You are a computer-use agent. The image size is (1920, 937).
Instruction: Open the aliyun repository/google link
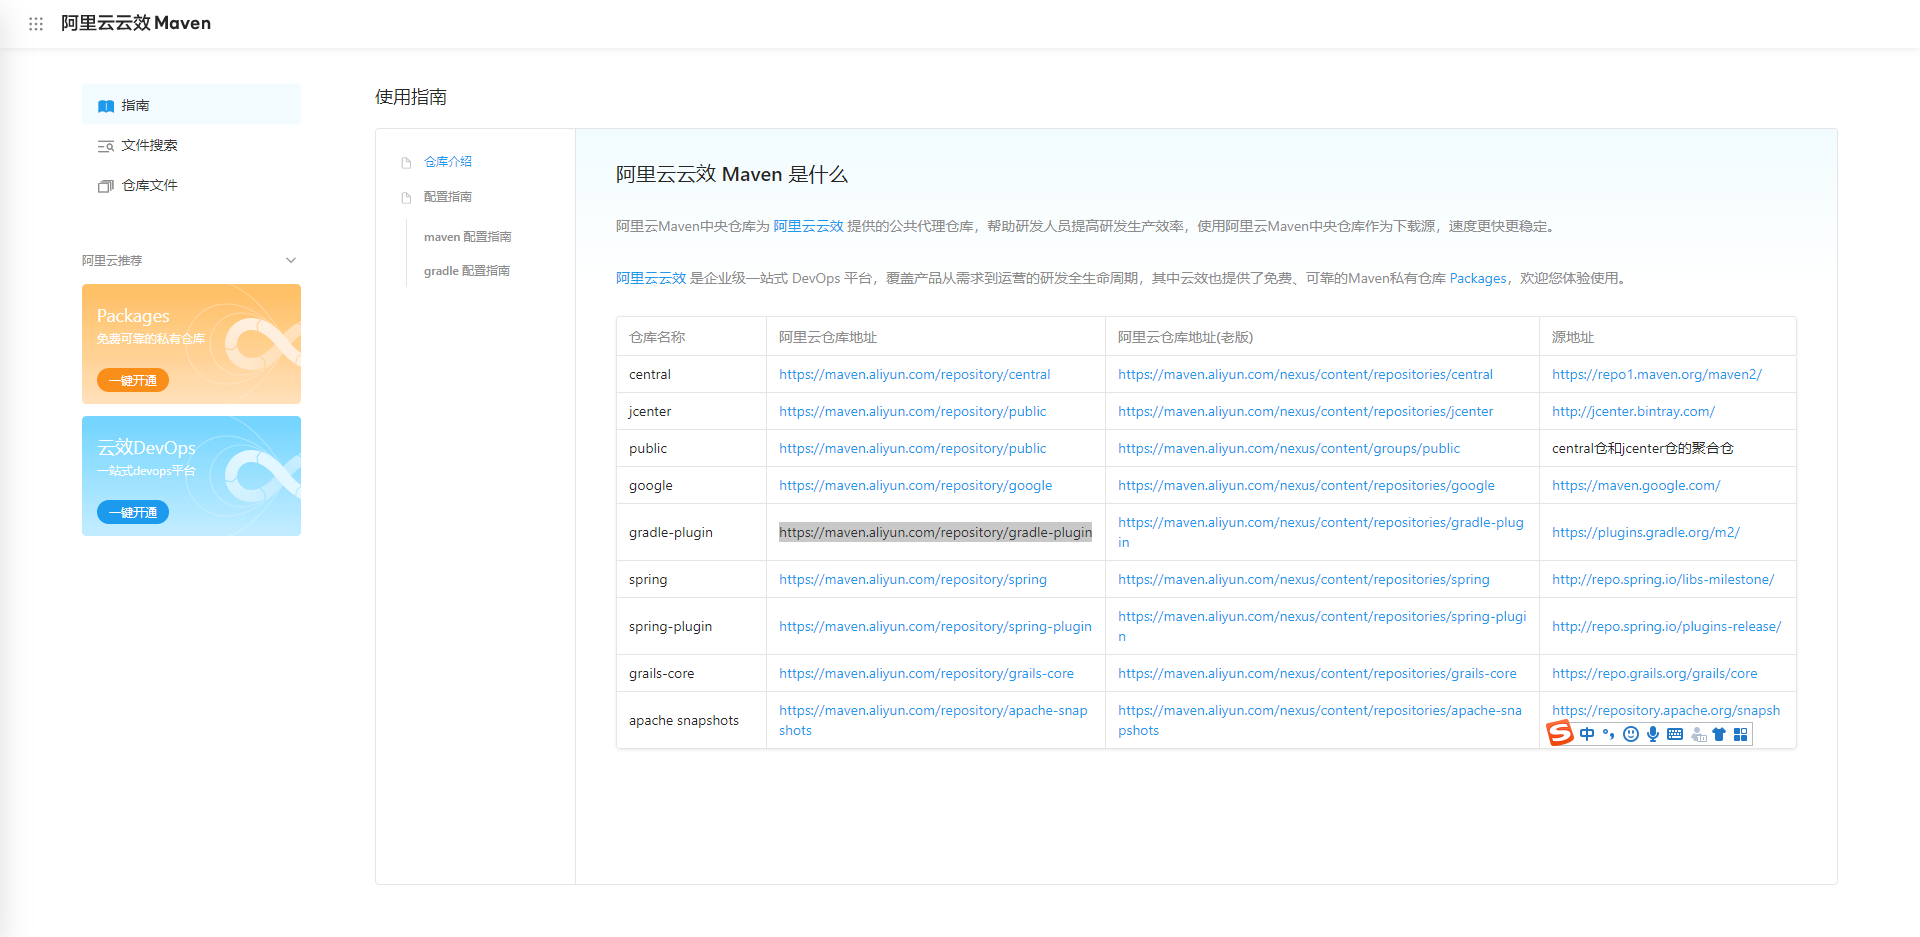coord(916,485)
